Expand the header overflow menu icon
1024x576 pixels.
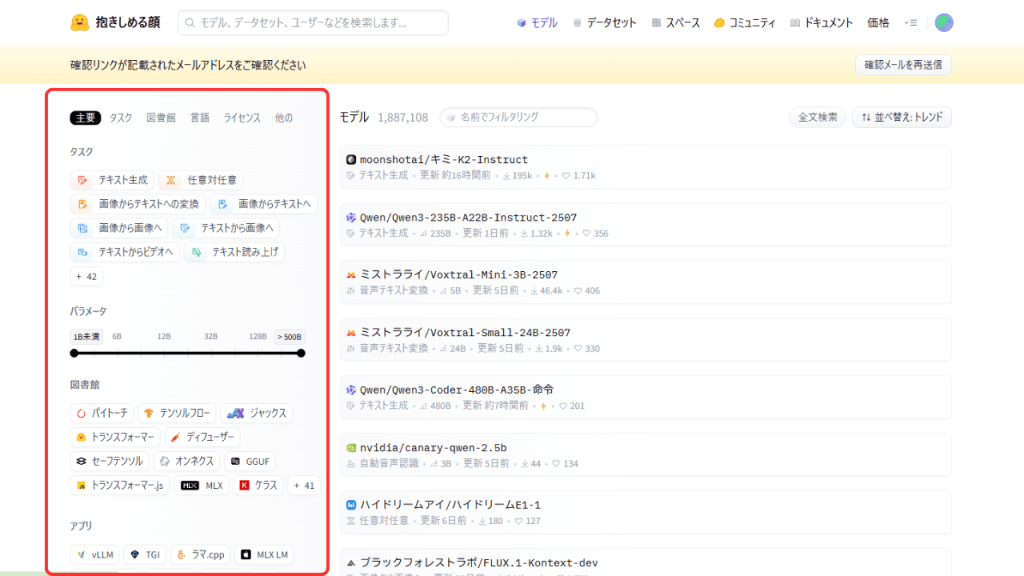911,23
